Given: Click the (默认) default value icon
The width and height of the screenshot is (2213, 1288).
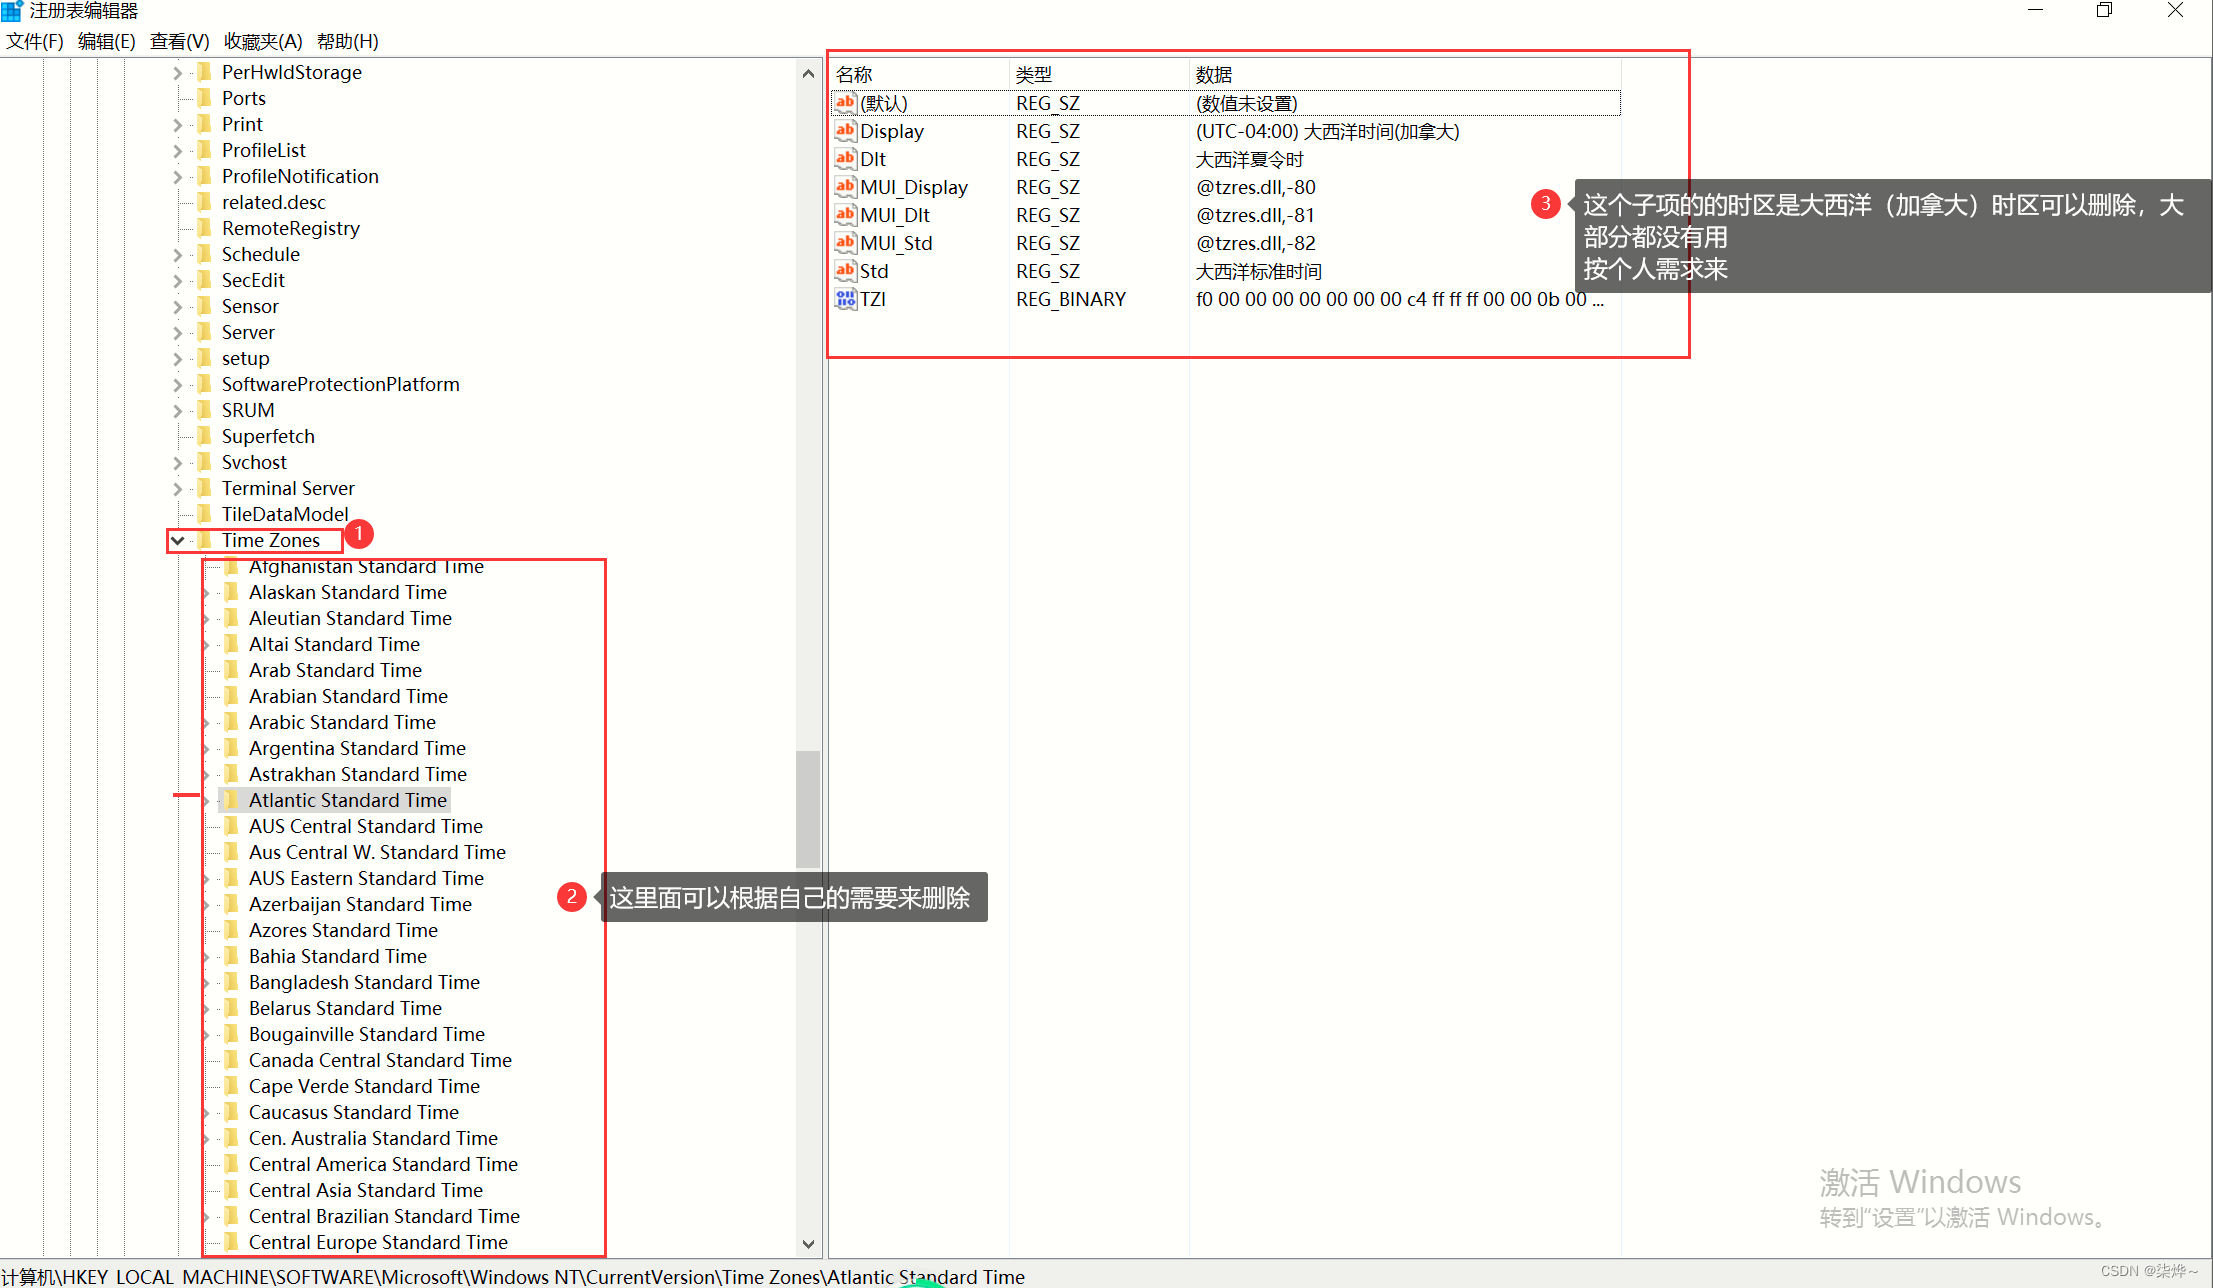Looking at the screenshot, I should pos(845,103).
